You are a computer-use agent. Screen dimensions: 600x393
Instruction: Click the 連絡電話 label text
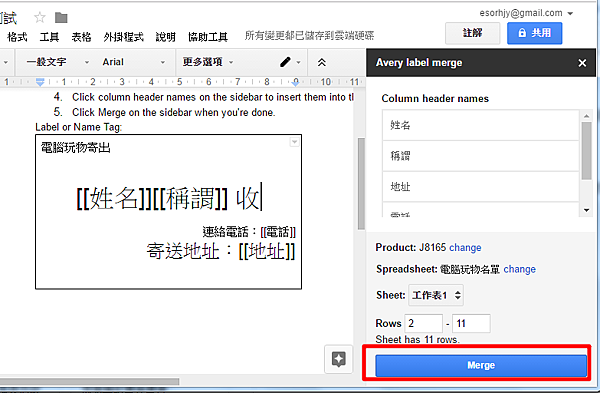click(225, 232)
